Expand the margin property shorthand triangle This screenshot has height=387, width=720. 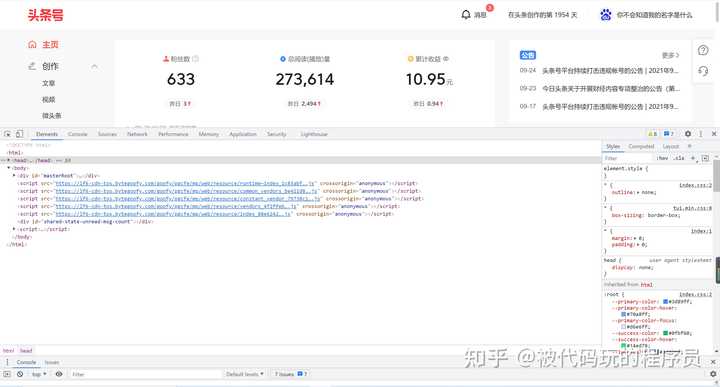pos(634,238)
